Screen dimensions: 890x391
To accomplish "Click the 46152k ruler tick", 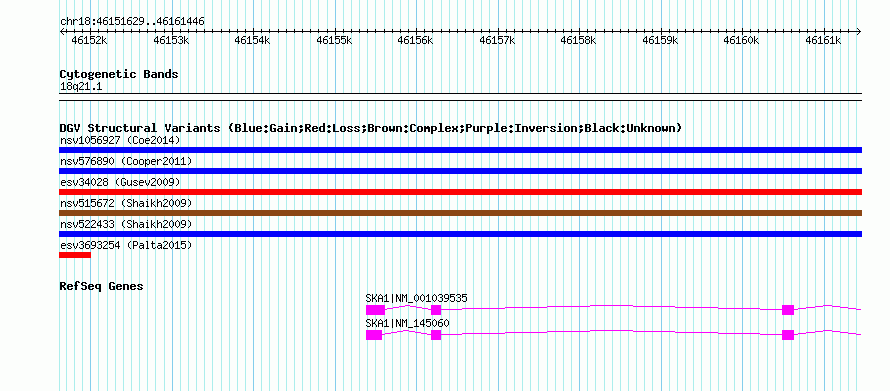I will tap(90, 40).
